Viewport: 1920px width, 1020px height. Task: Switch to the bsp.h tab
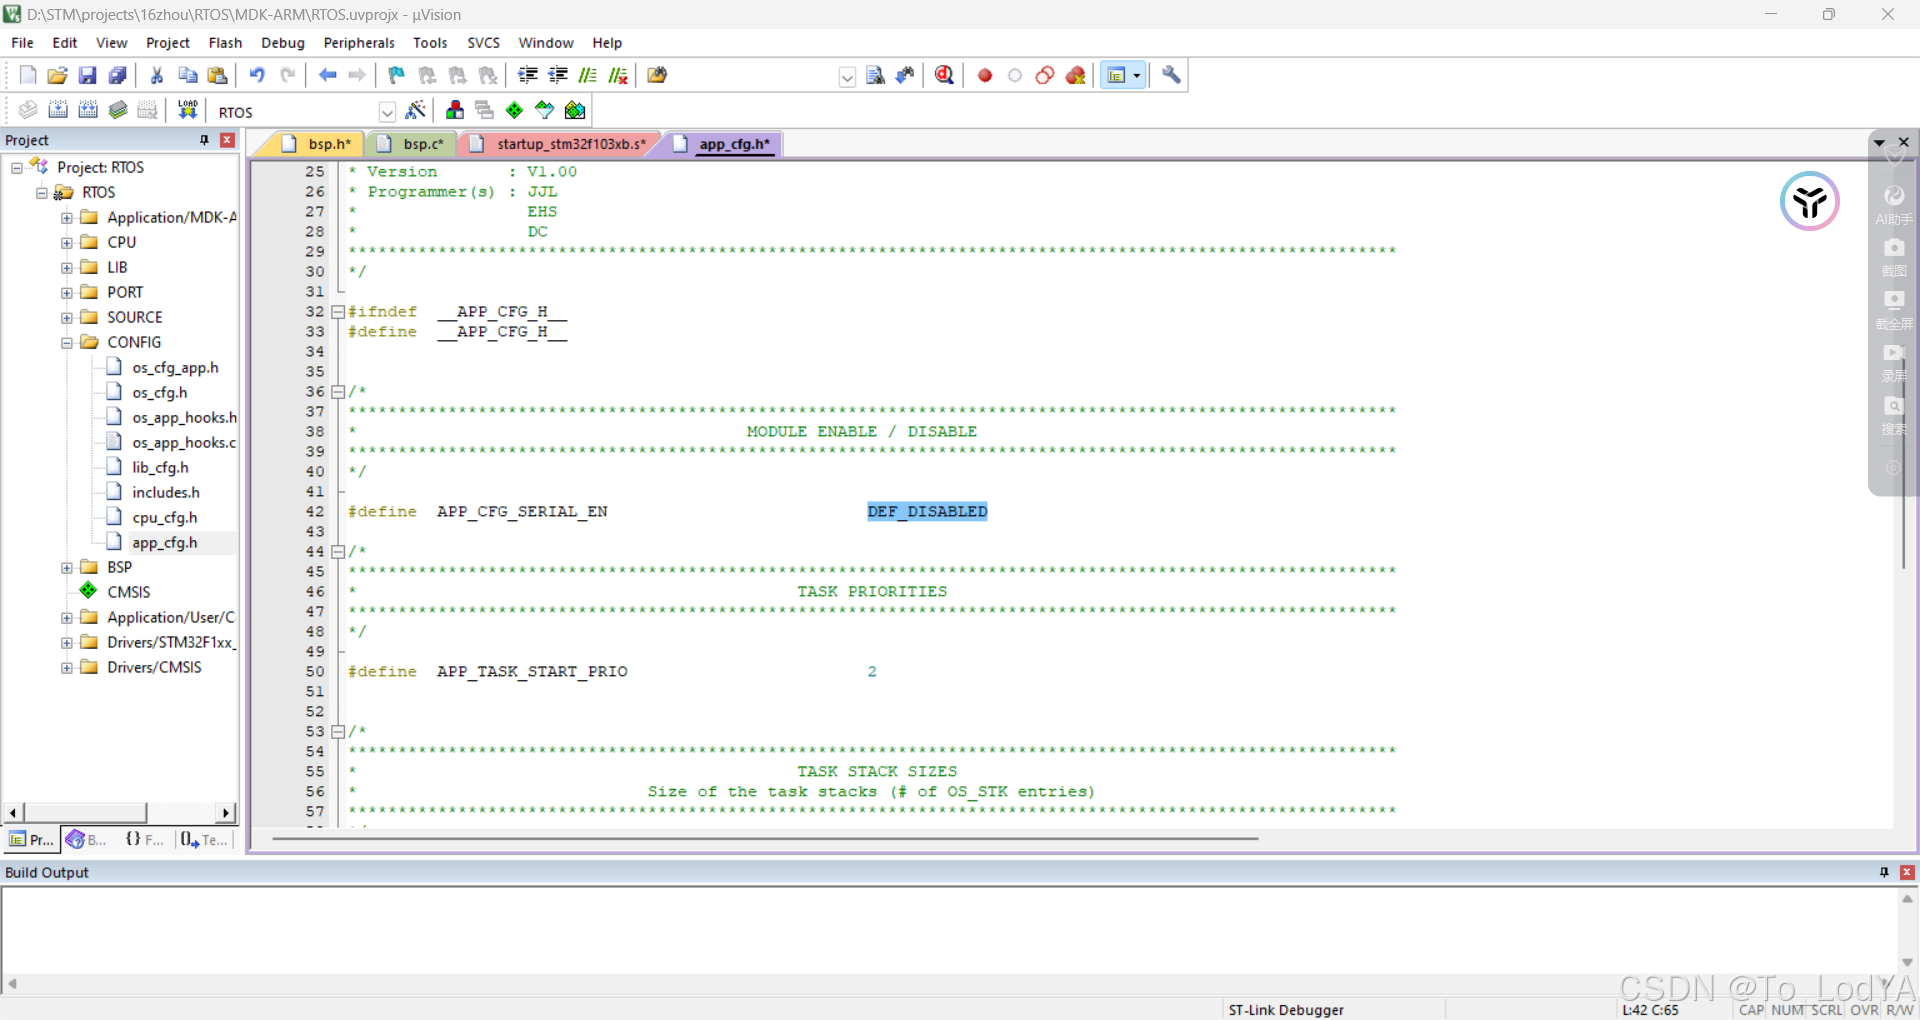click(x=318, y=144)
